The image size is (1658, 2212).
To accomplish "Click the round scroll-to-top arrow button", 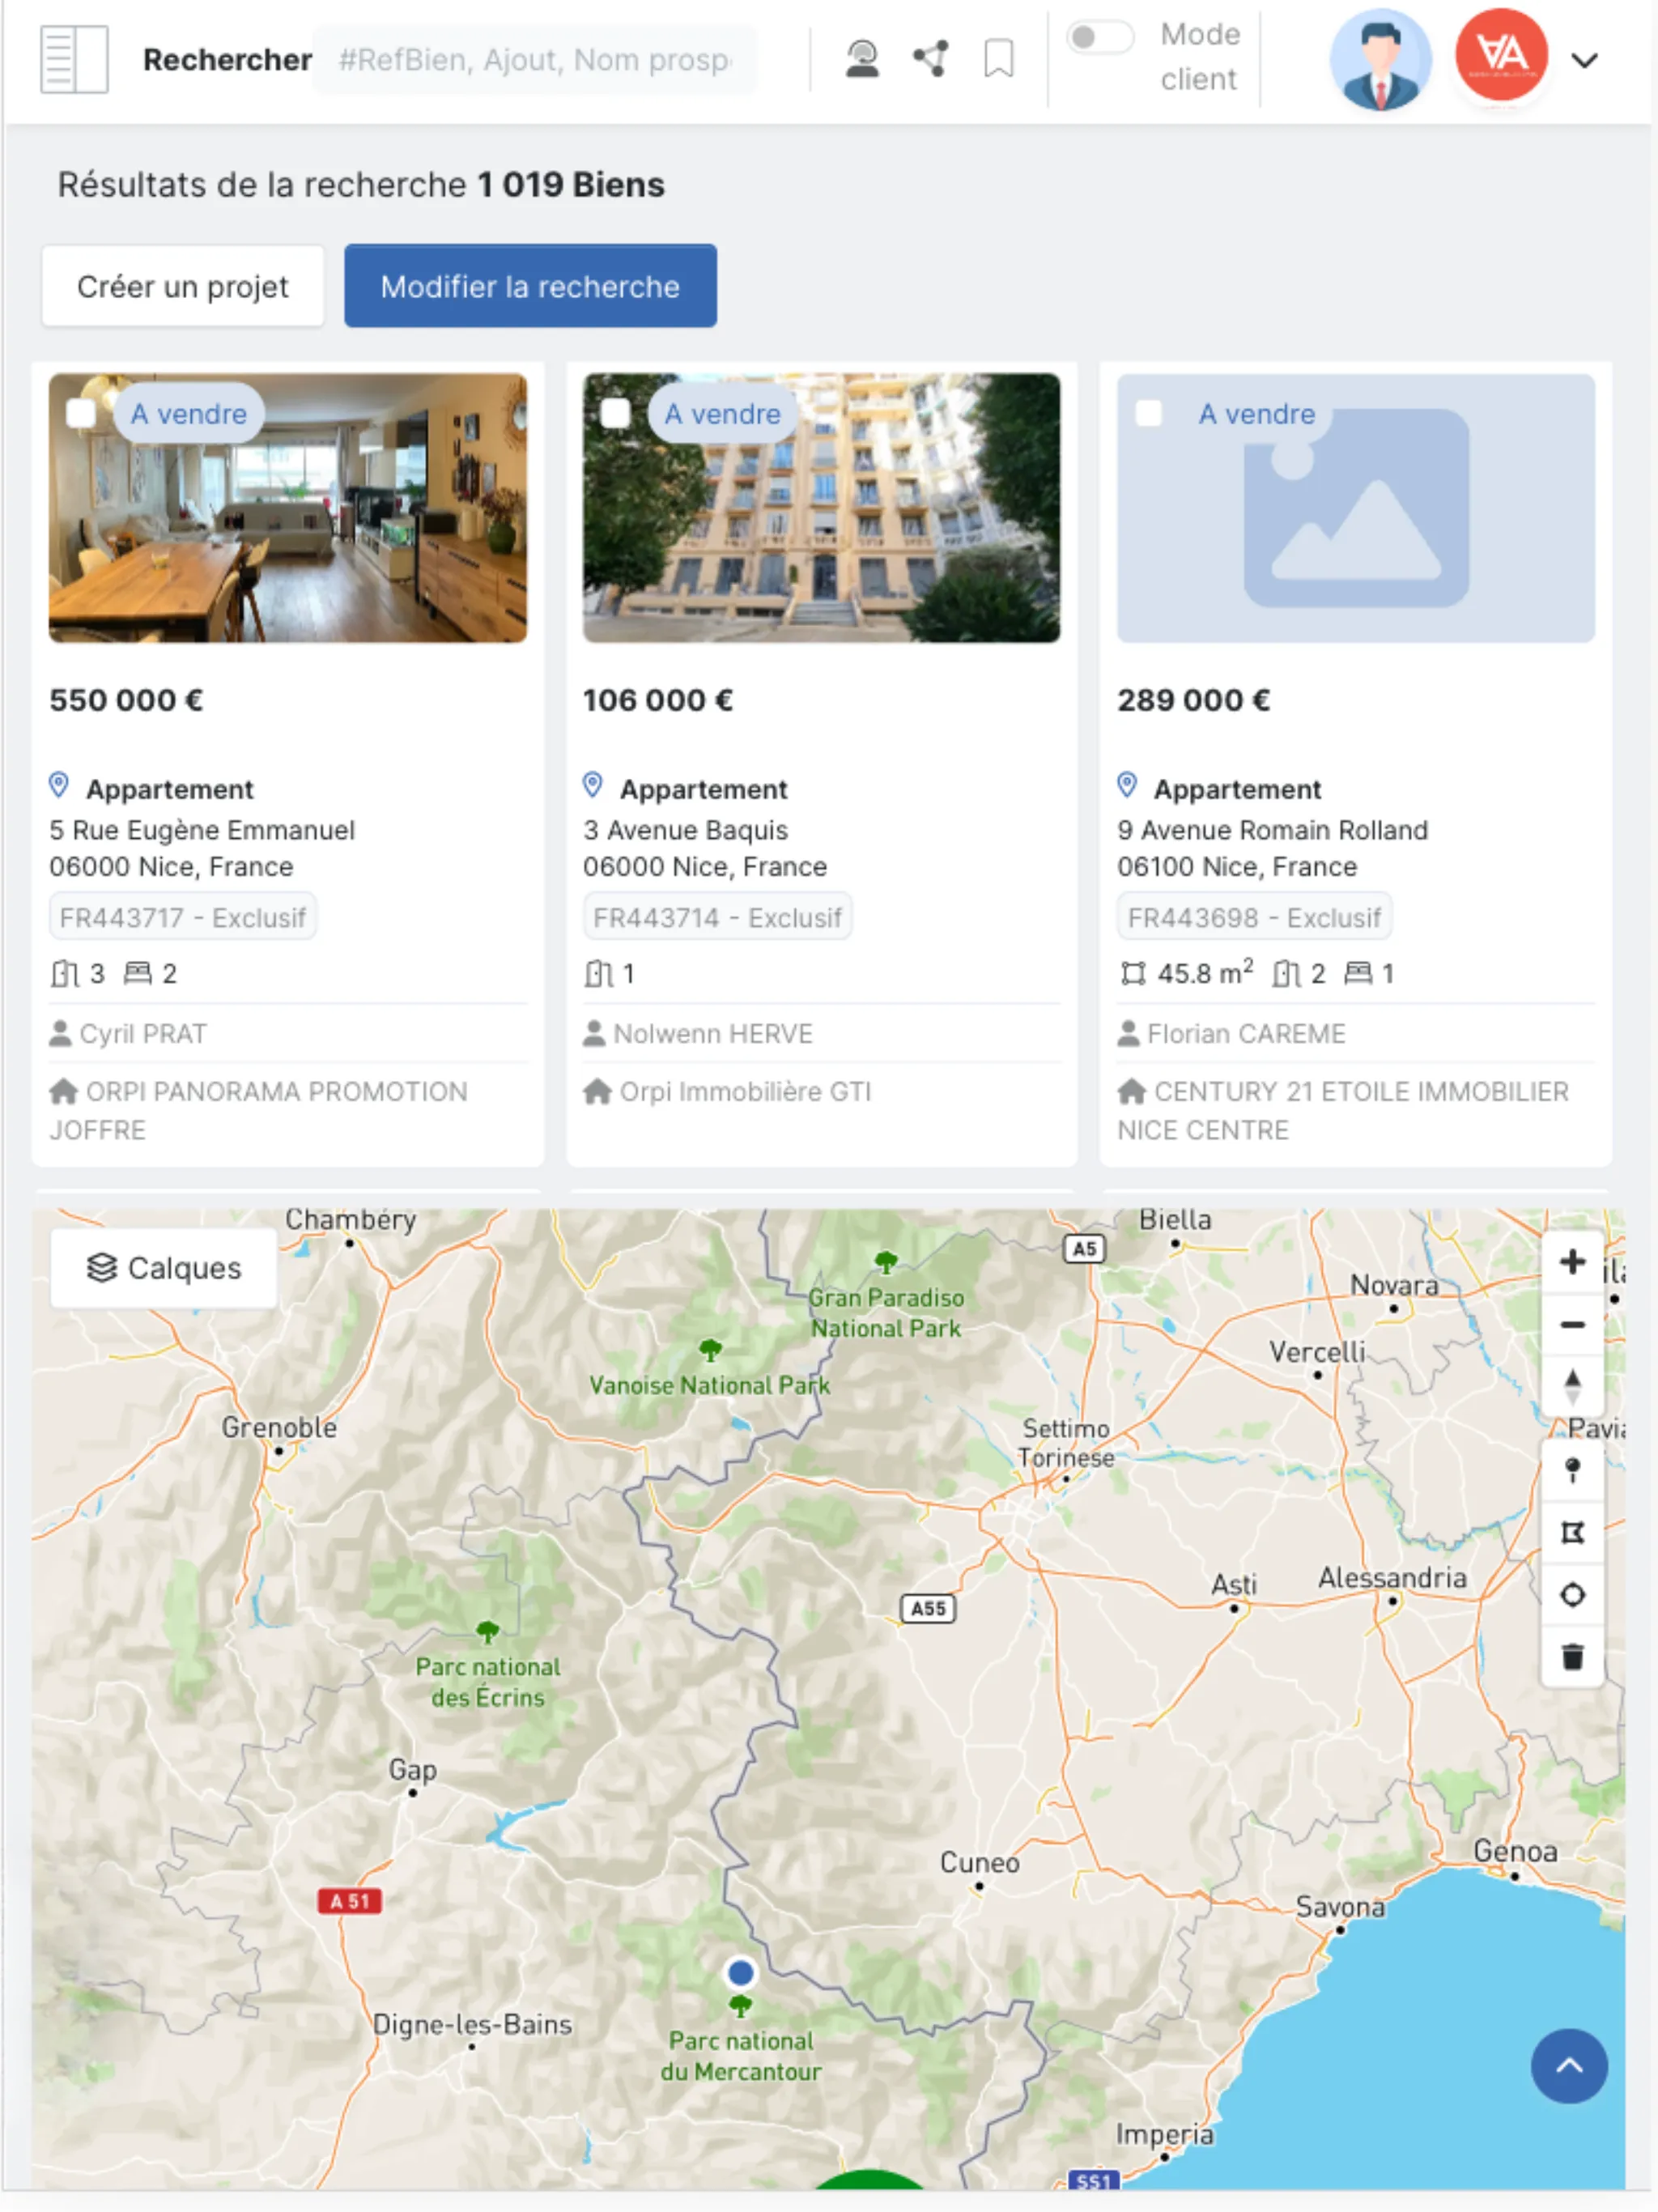I will point(1569,2065).
